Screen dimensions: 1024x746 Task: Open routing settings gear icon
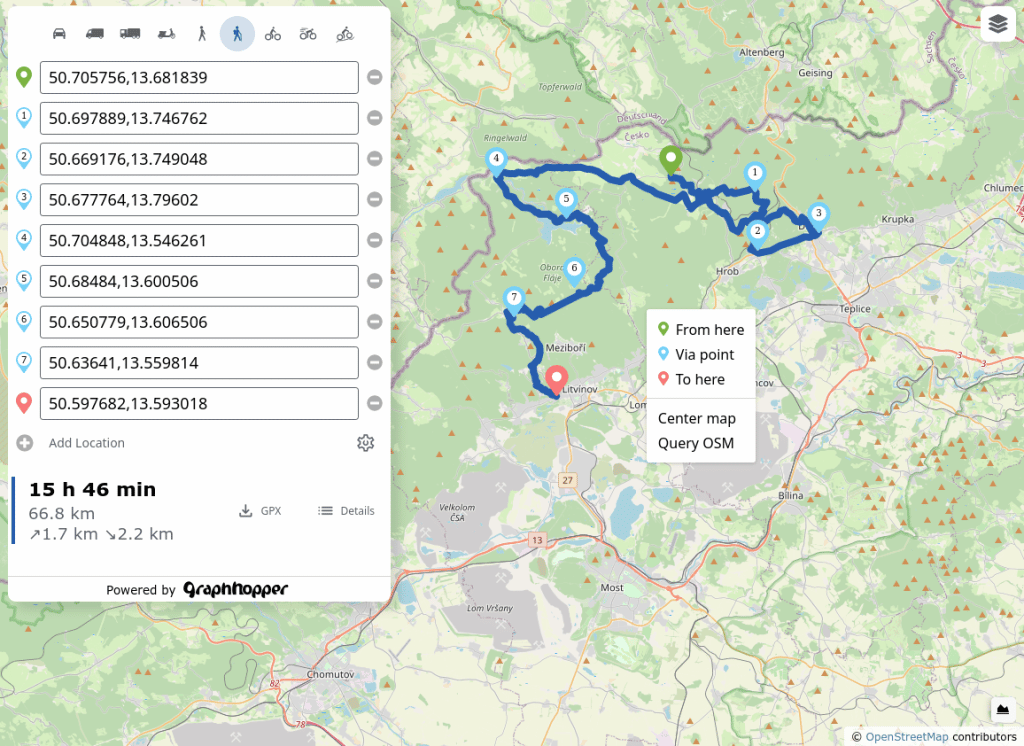click(366, 443)
